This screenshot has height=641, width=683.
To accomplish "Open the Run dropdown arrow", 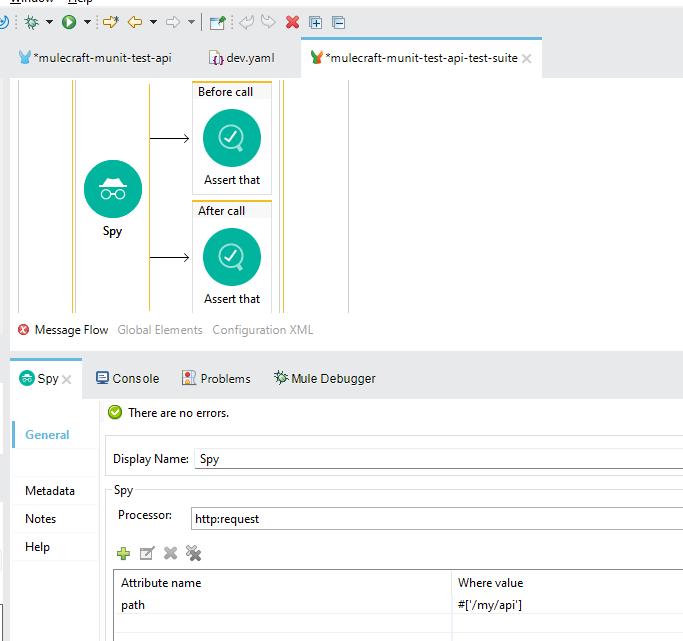I will [x=88, y=21].
